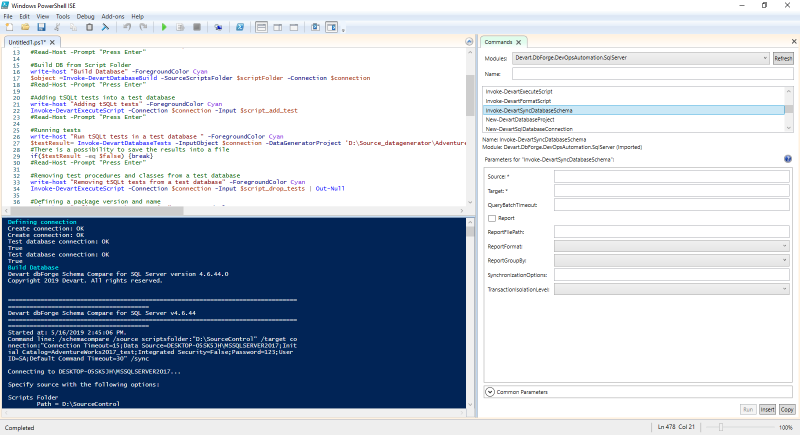
Task: Open the Add-ons menu
Action: click(114, 17)
